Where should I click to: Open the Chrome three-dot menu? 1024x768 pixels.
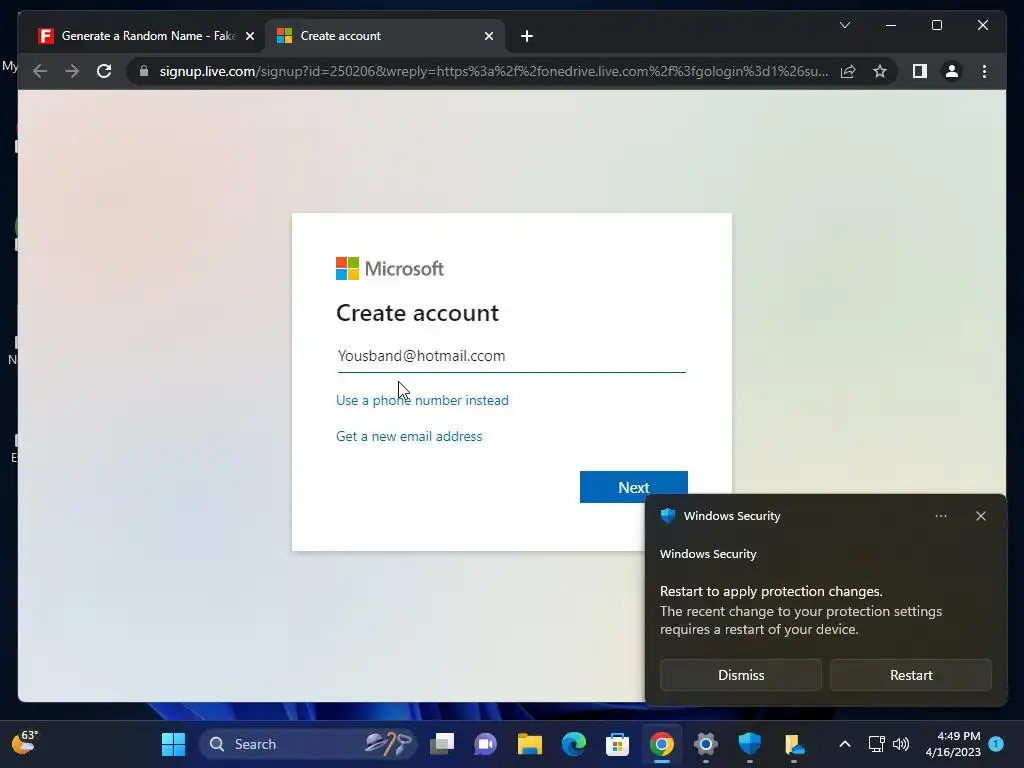coord(984,71)
